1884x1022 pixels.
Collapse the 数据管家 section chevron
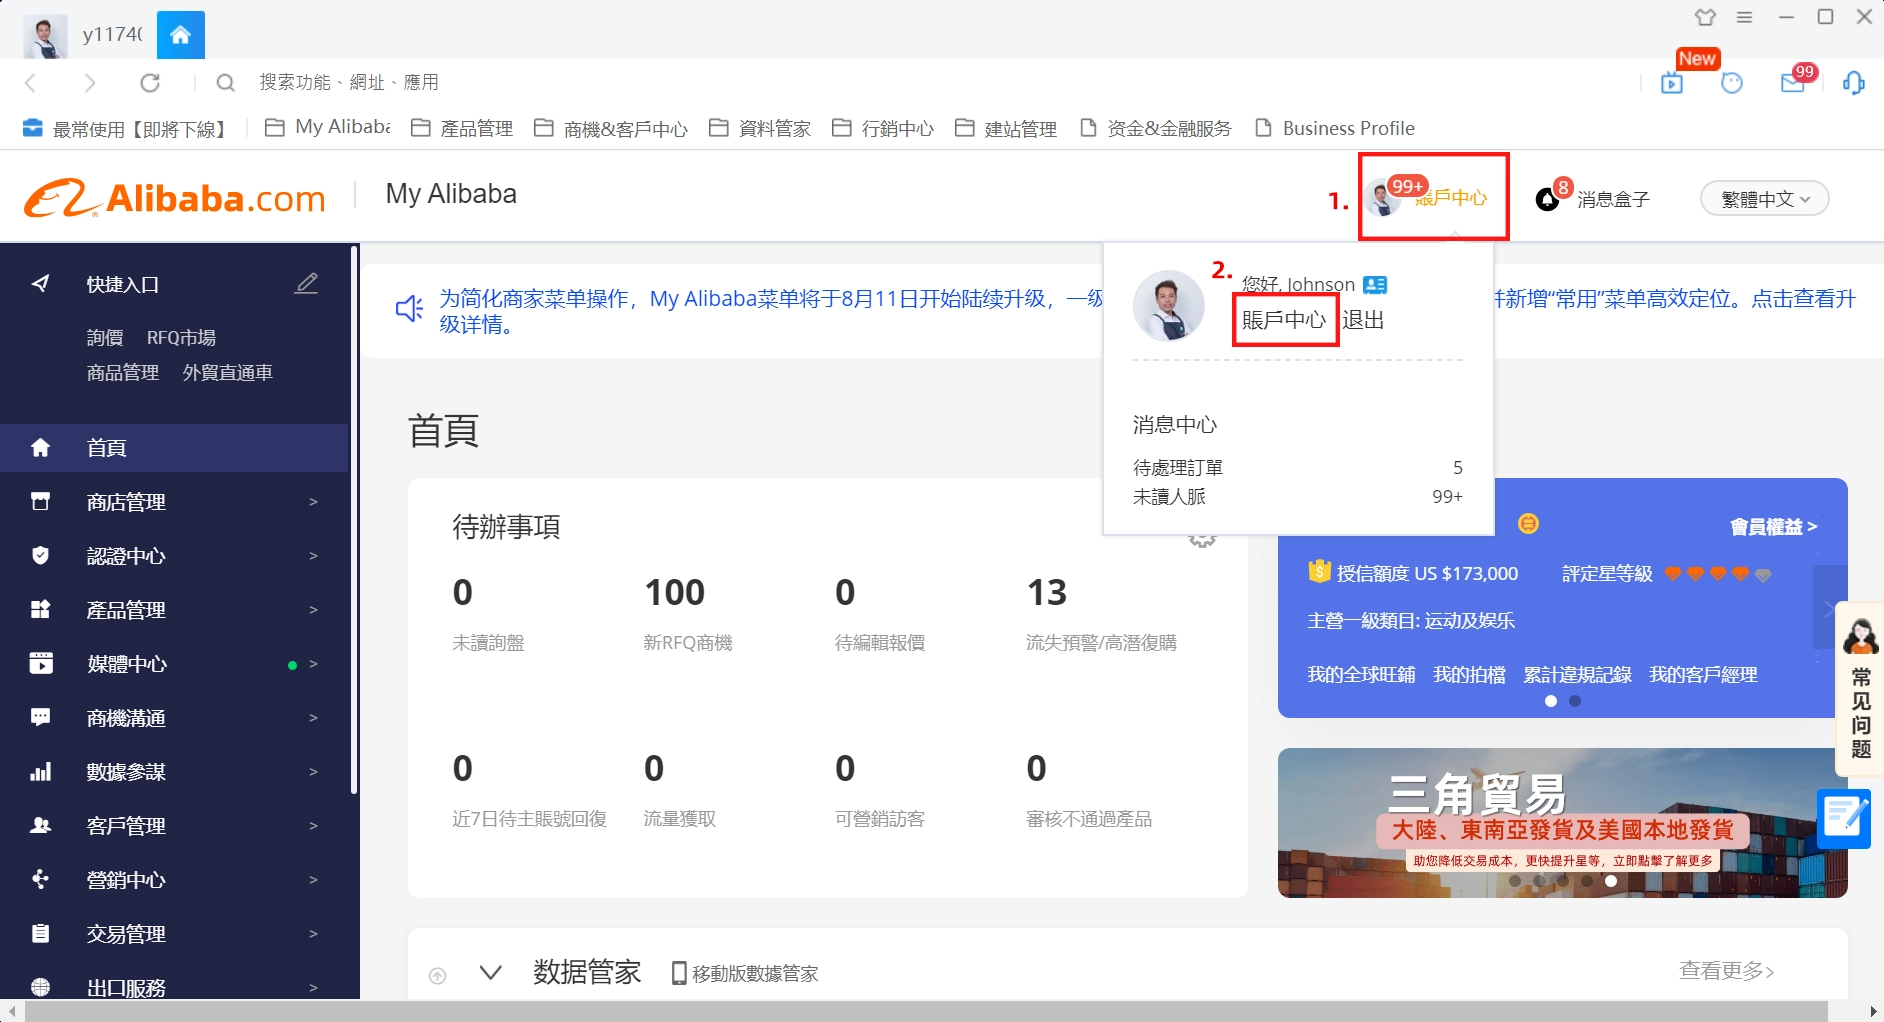(490, 972)
